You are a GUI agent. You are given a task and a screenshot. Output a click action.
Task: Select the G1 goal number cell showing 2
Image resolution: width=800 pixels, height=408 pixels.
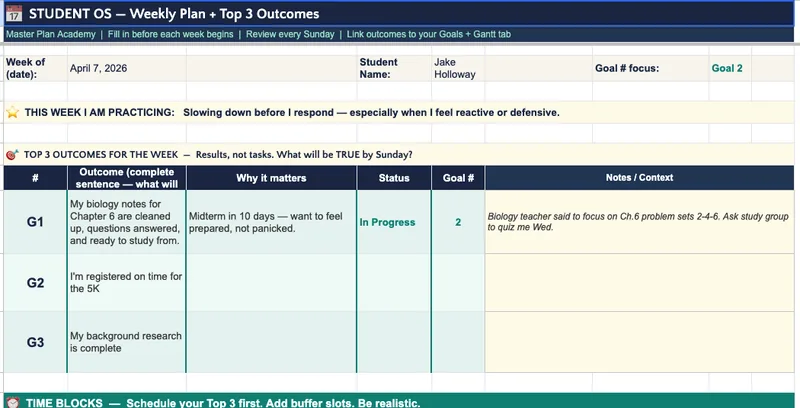click(458, 222)
